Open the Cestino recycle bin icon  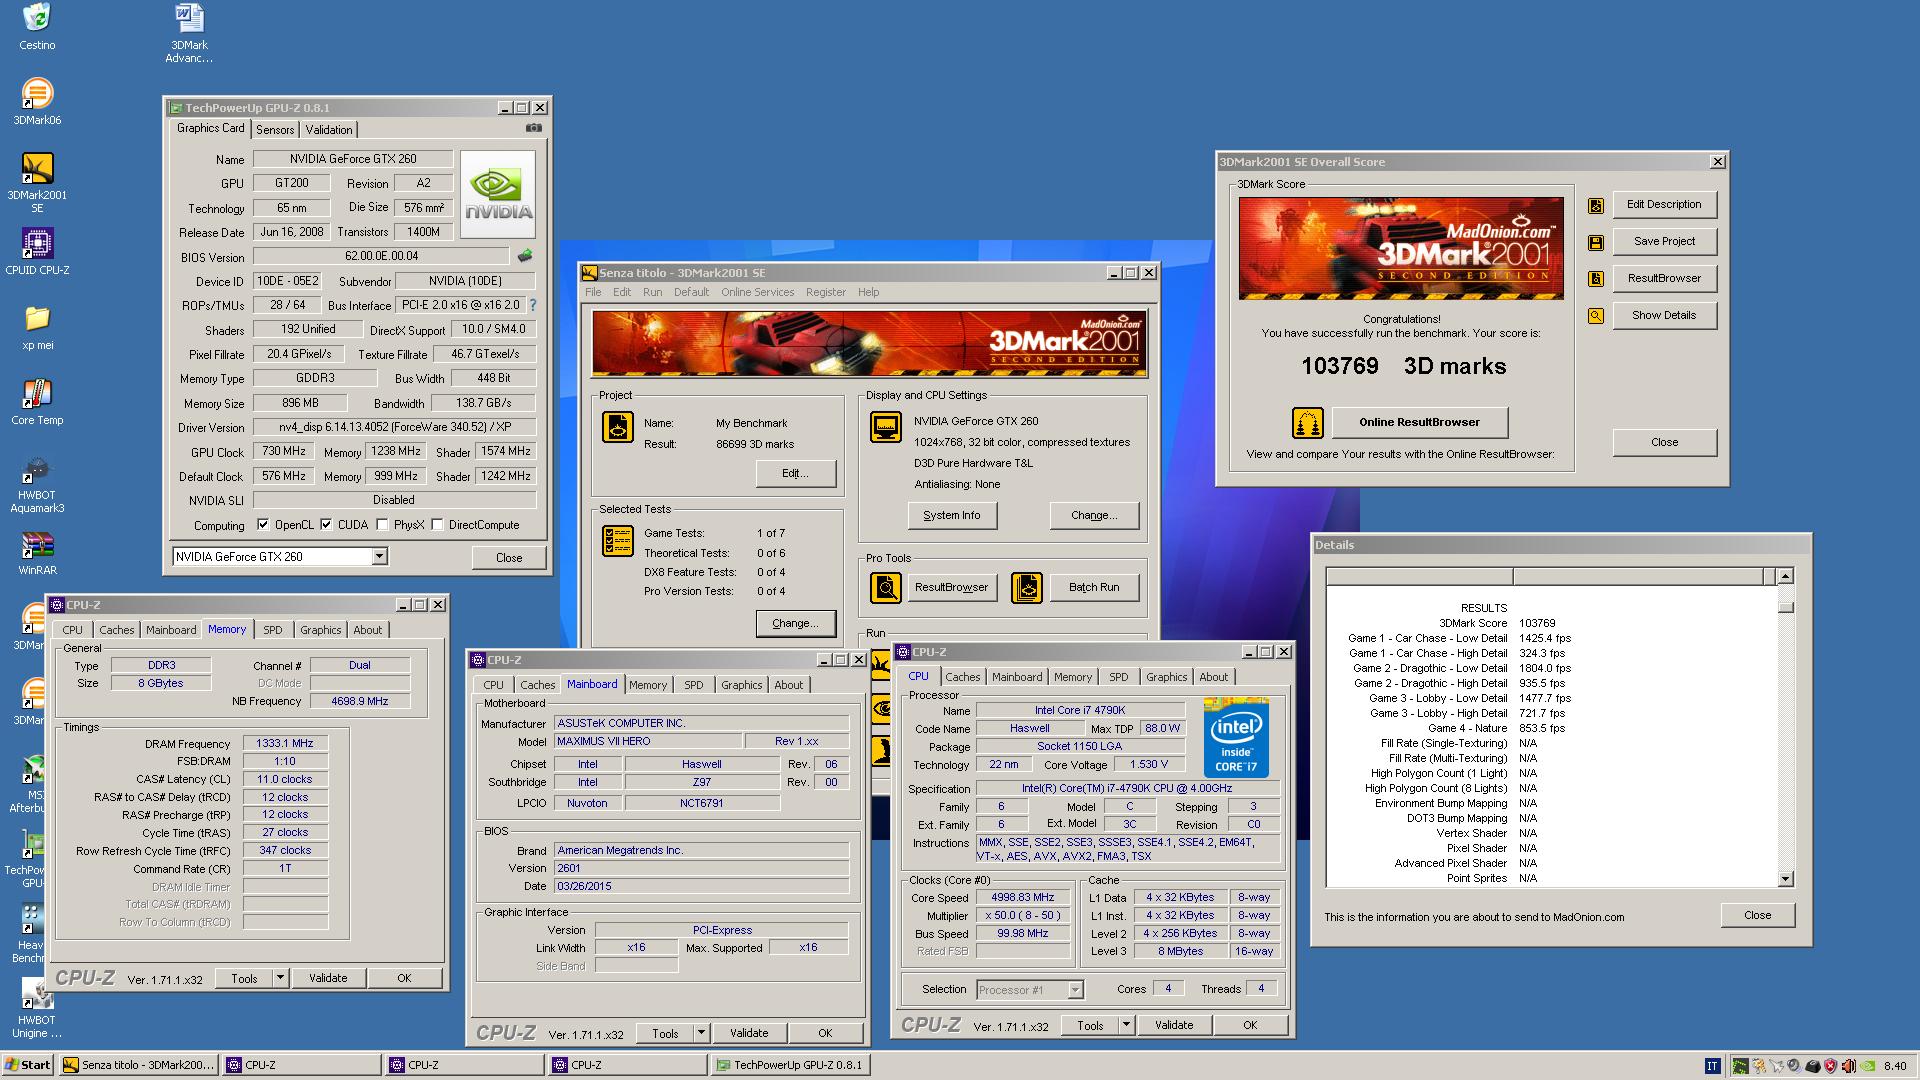37,26
